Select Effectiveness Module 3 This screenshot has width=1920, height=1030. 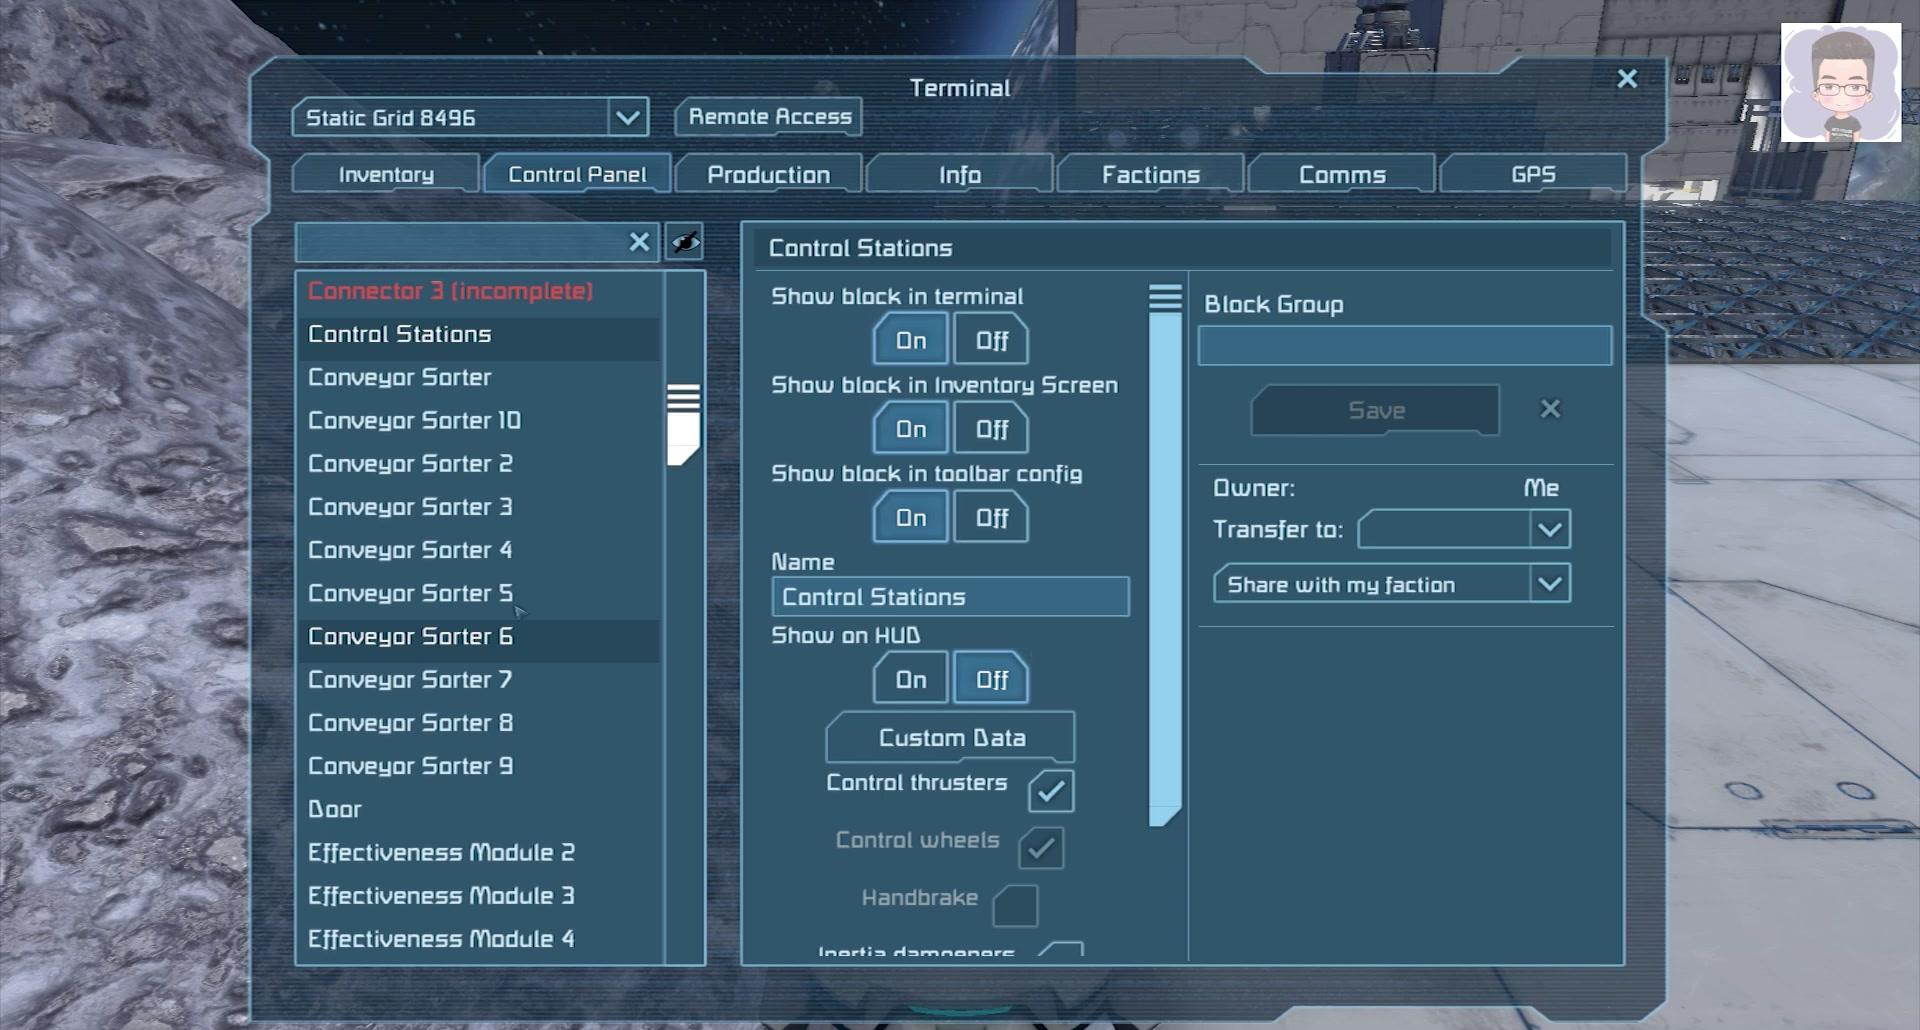478,896
